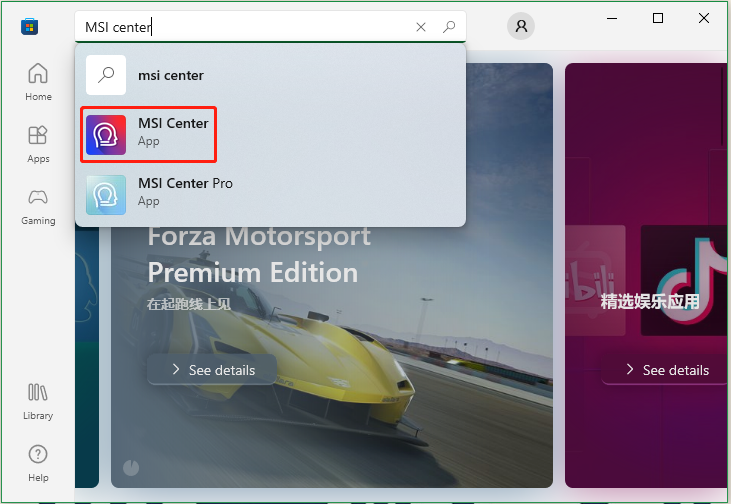731x504 pixels.
Task: Open the TikTok app tile
Action: pyautogui.click(x=684, y=280)
